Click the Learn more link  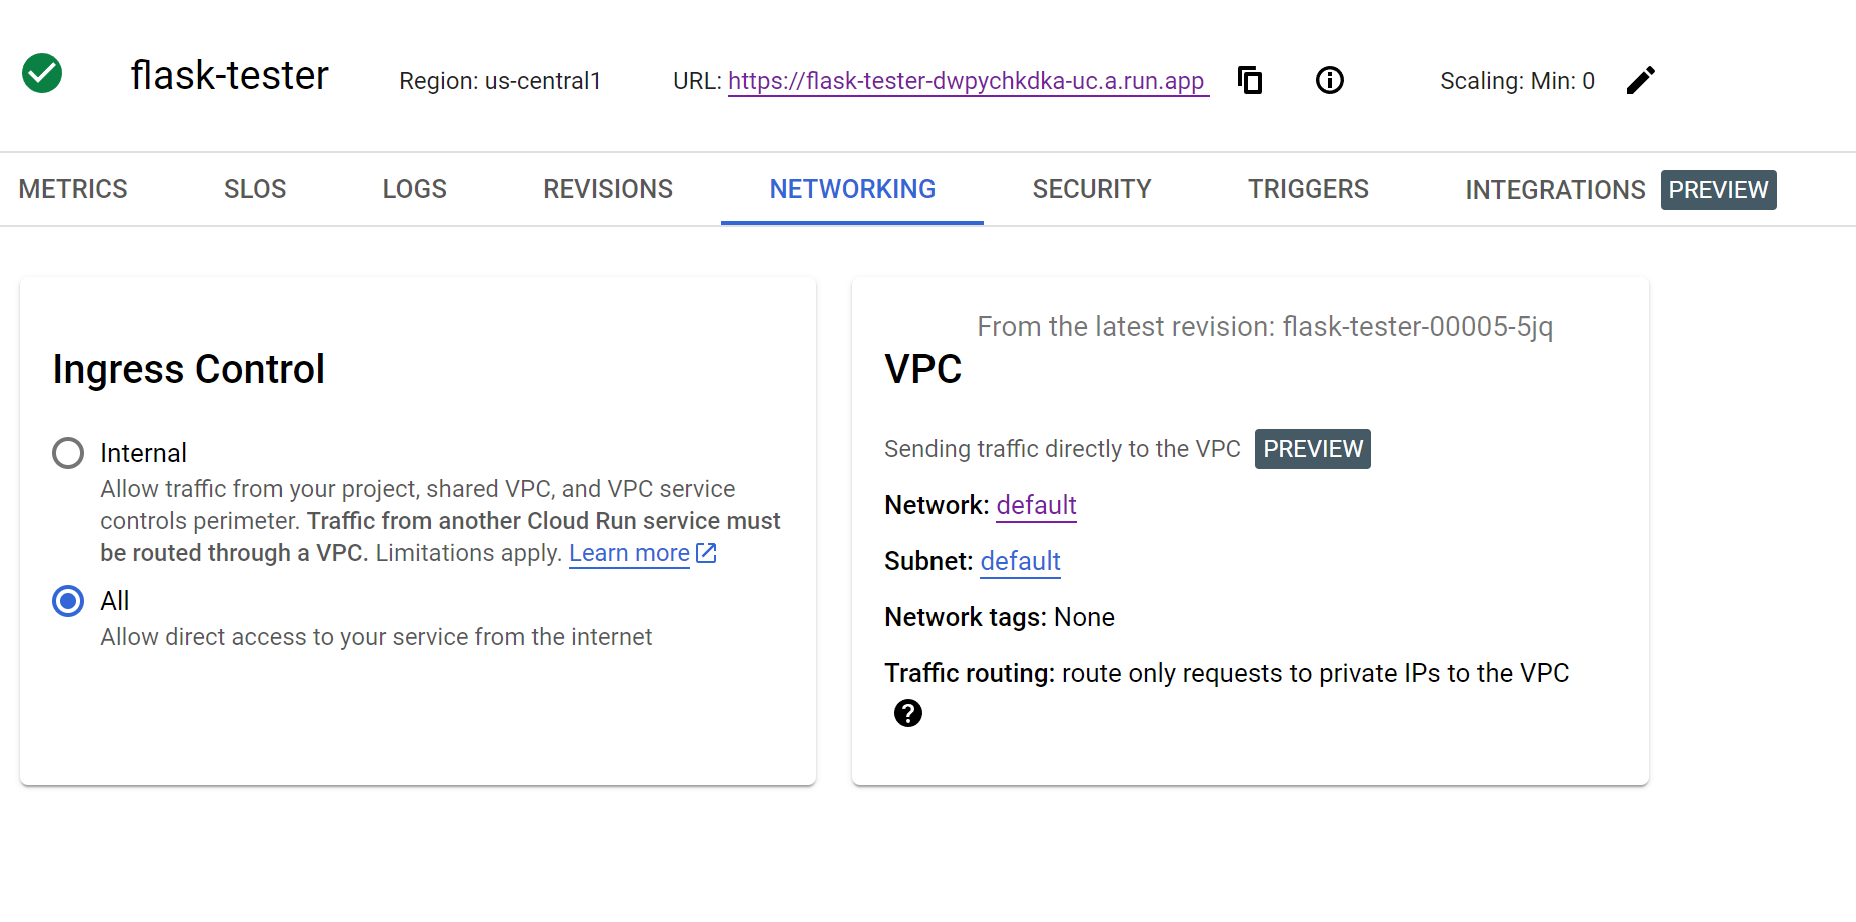(x=629, y=553)
